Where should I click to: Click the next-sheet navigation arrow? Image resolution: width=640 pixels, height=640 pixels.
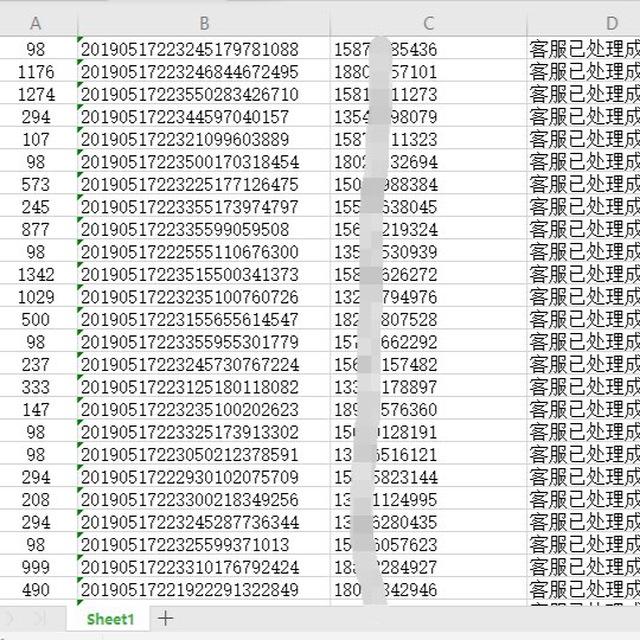pos(9,619)
